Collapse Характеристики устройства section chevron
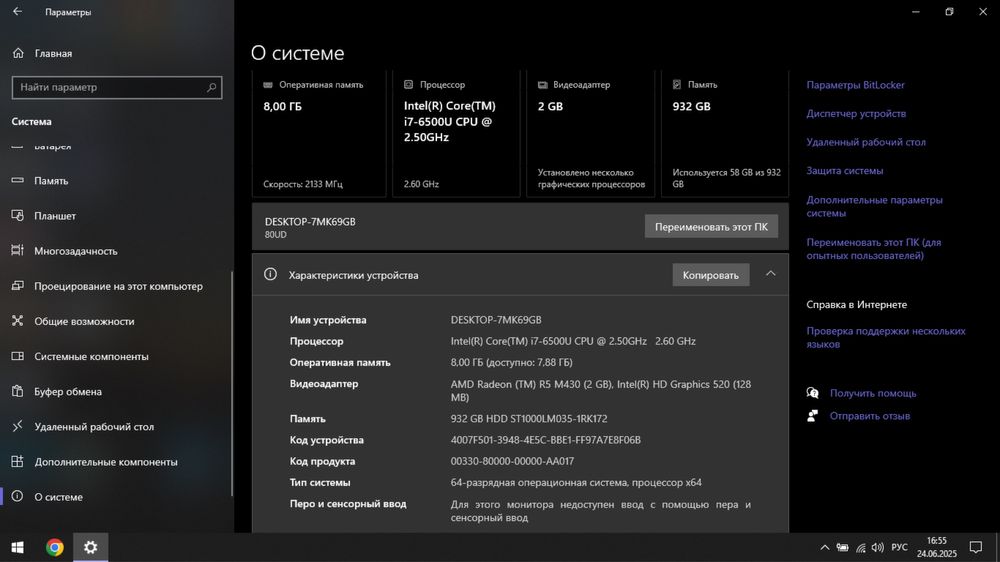1000x562 pixels. click(770, 274)
